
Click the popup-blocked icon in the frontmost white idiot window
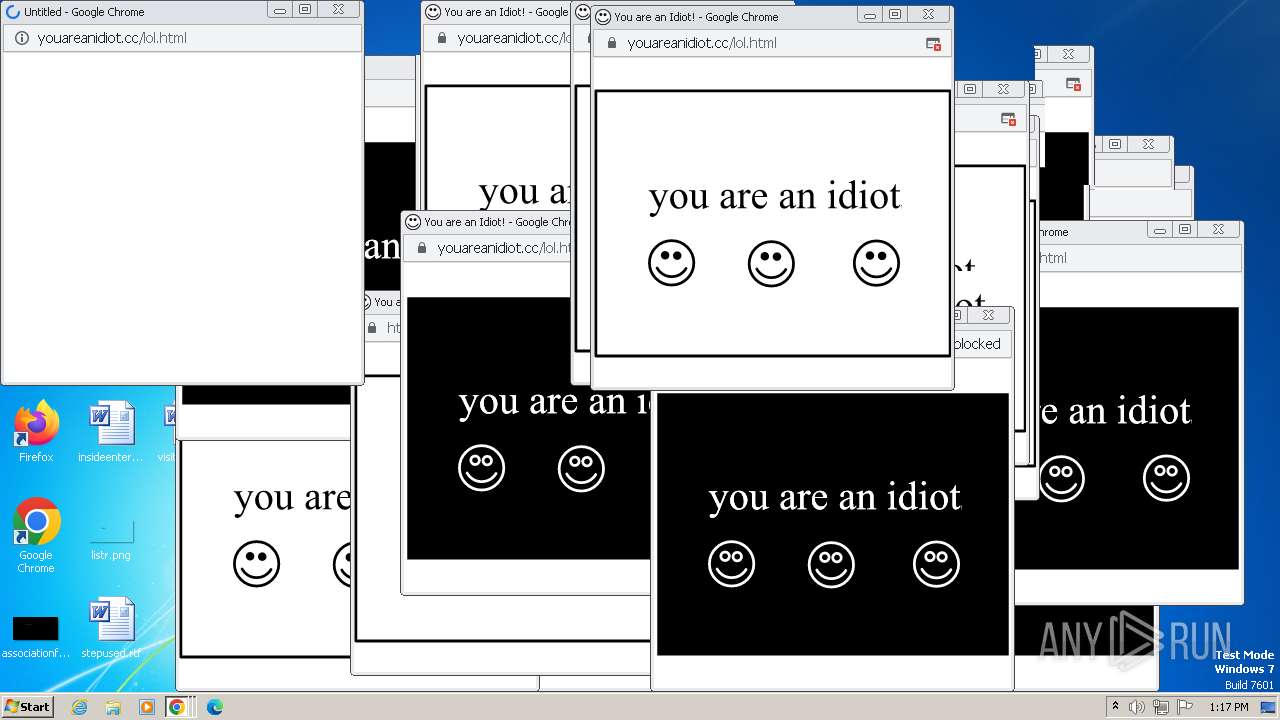933,43
